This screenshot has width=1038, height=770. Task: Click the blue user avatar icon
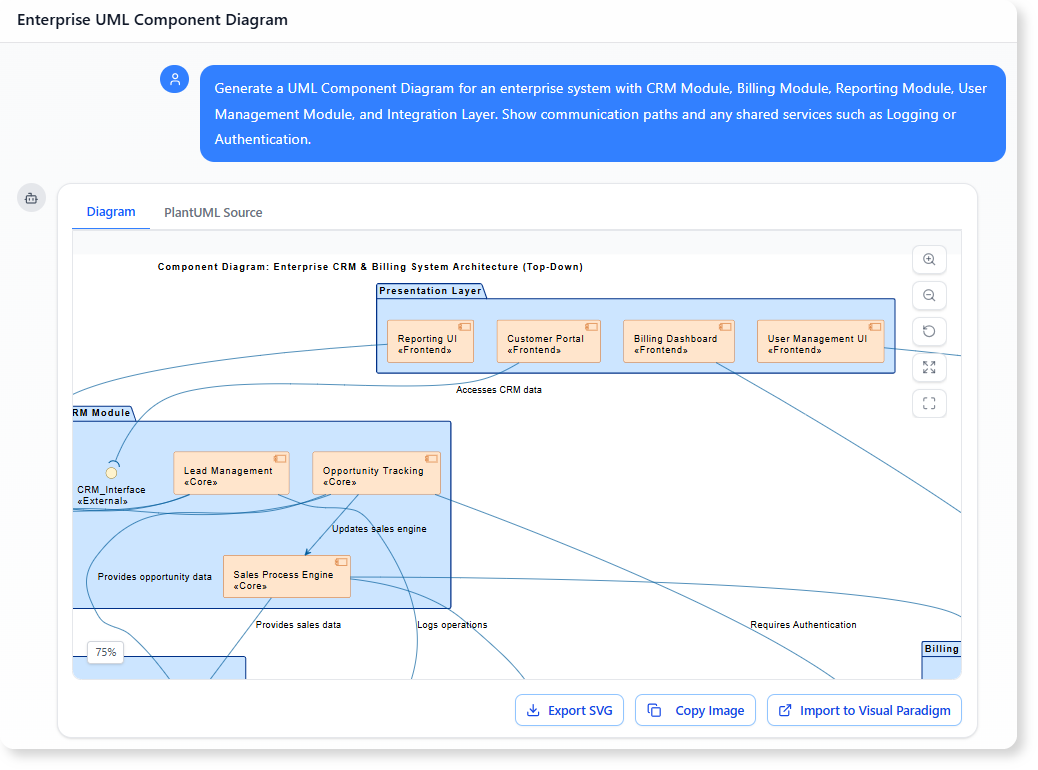pos(175,78)
